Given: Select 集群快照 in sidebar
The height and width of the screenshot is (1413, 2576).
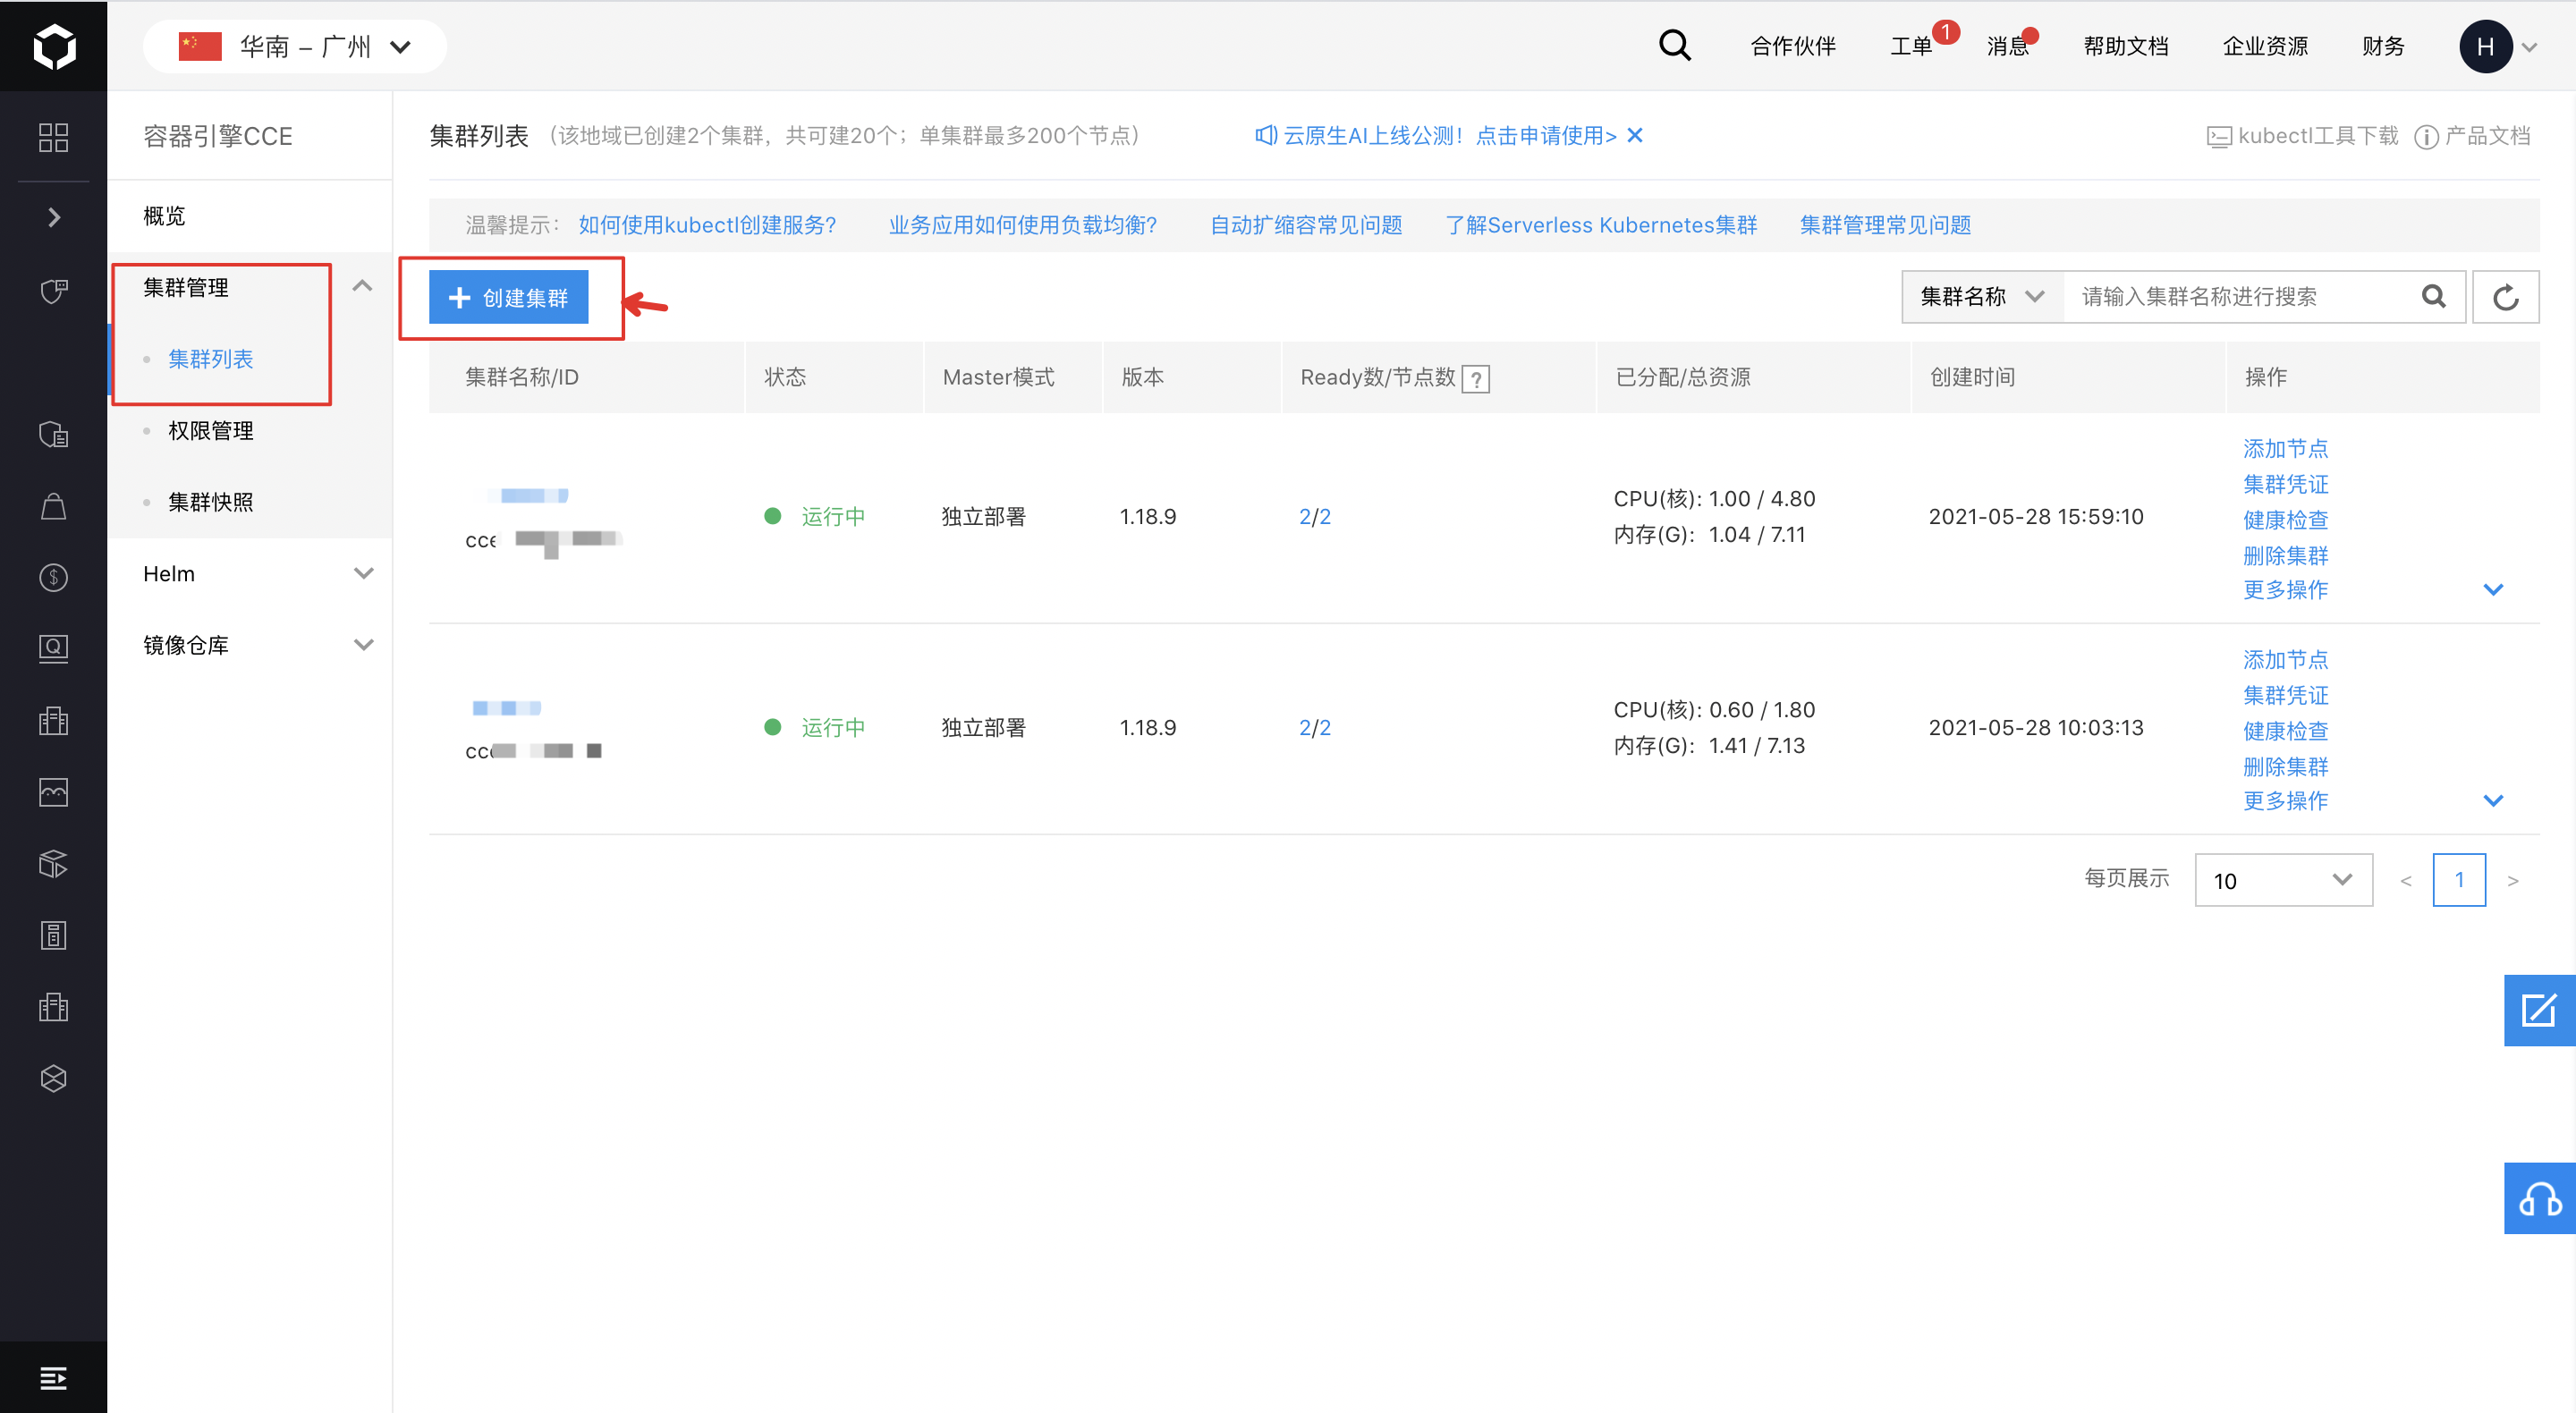Looking at the screenshot, I should point(210,502).
